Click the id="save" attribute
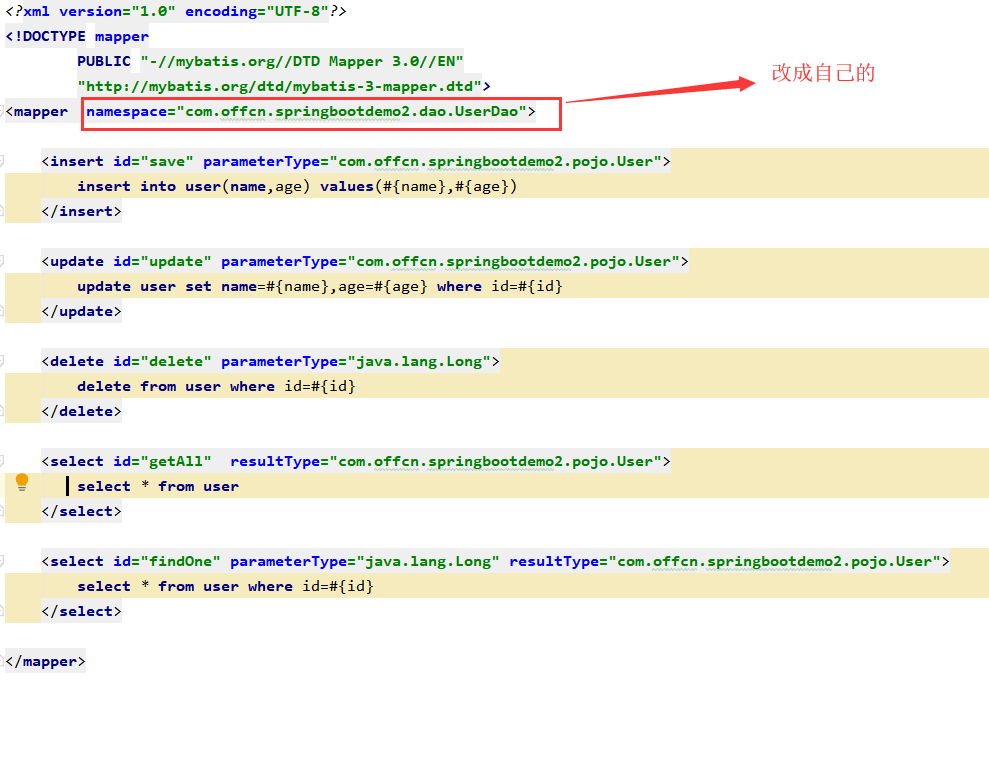Image resolution: width=989 pixels, height=757 pixels. (153, 161)
